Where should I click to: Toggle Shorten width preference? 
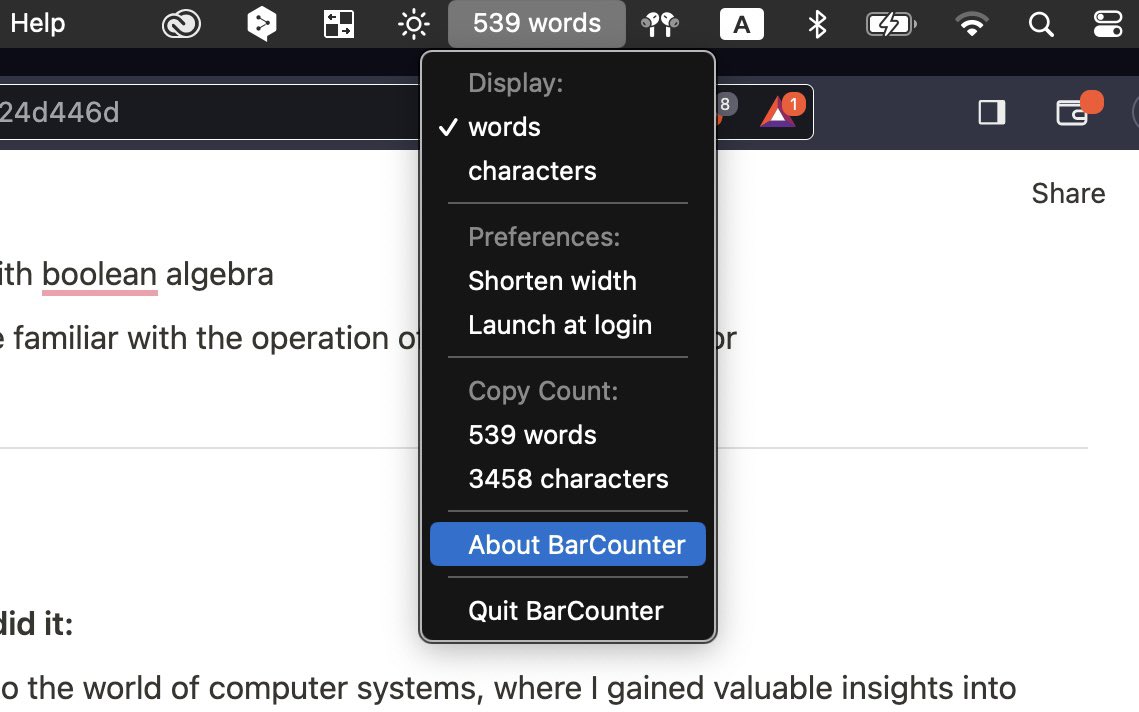(568, 281)
